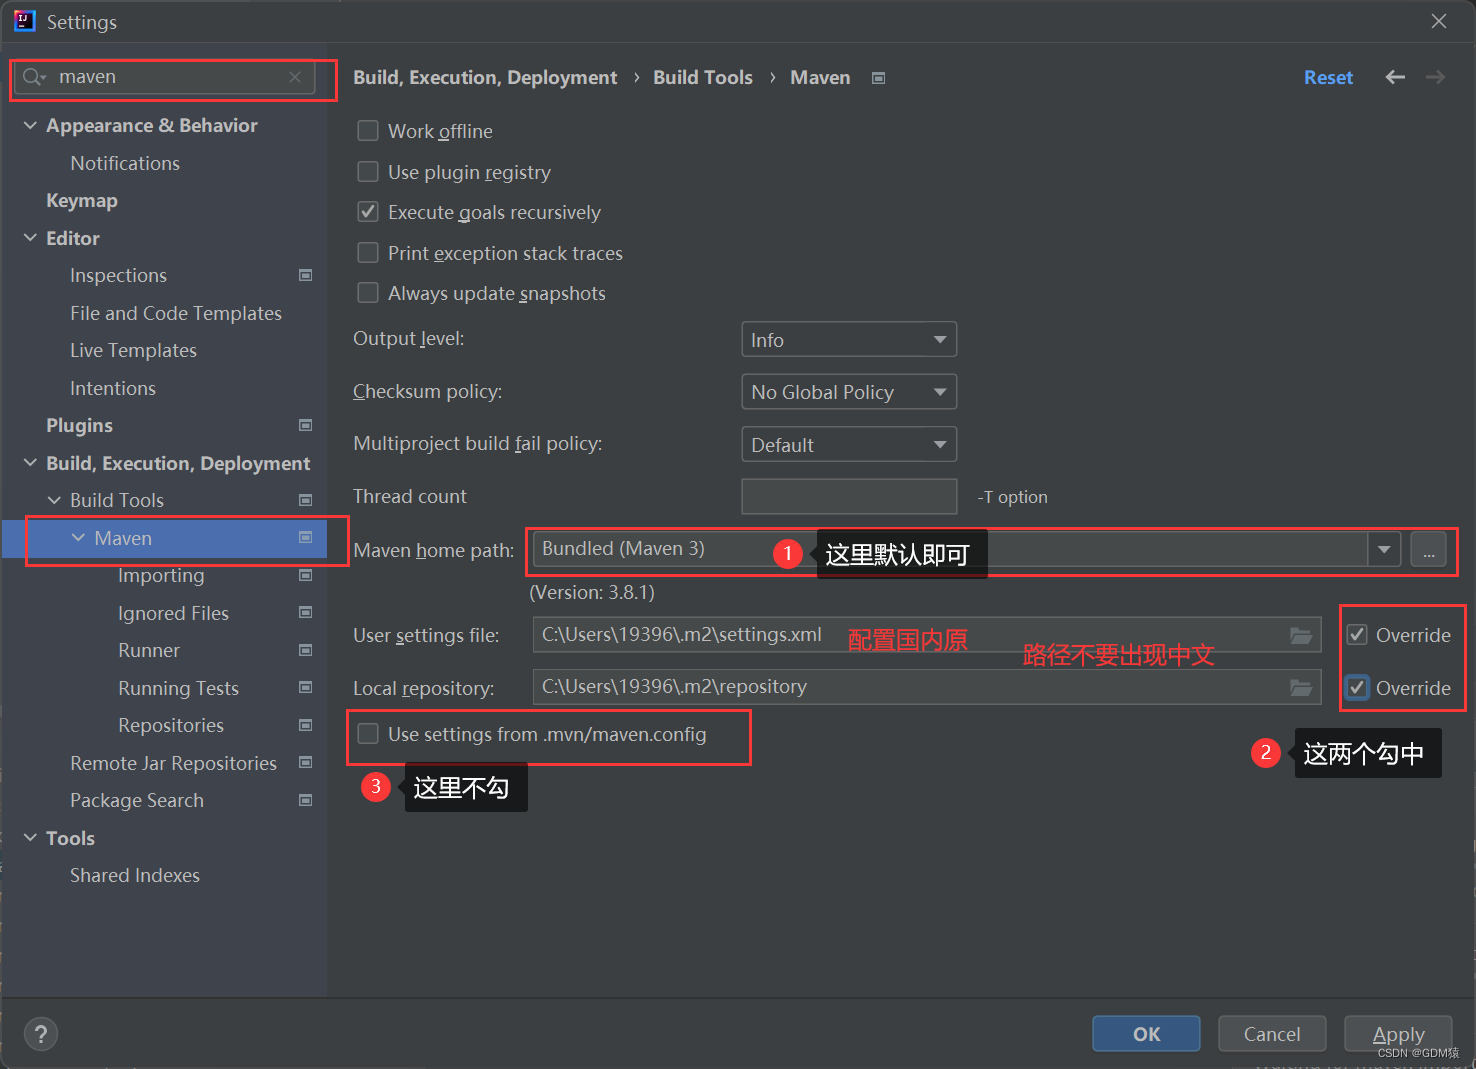Viewport: 1476px width, 1069px height.
Task: Enable Work offline checkbox
Action: [368, 131]
